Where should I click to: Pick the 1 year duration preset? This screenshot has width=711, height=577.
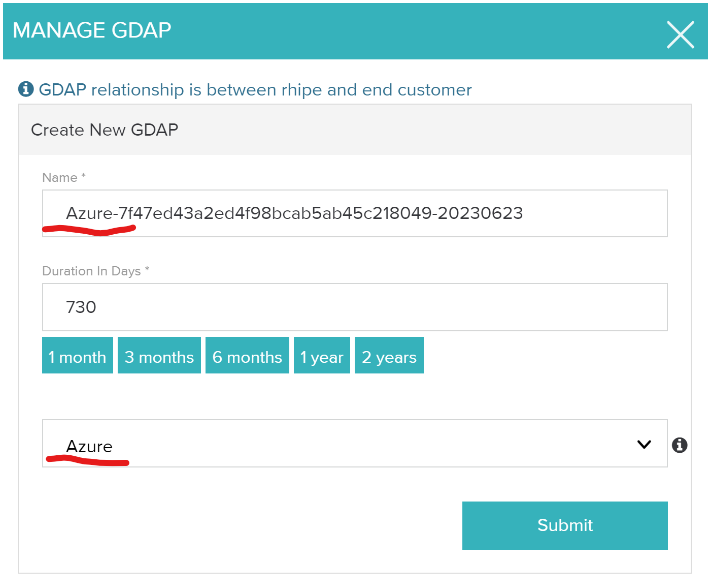[322, 357]
